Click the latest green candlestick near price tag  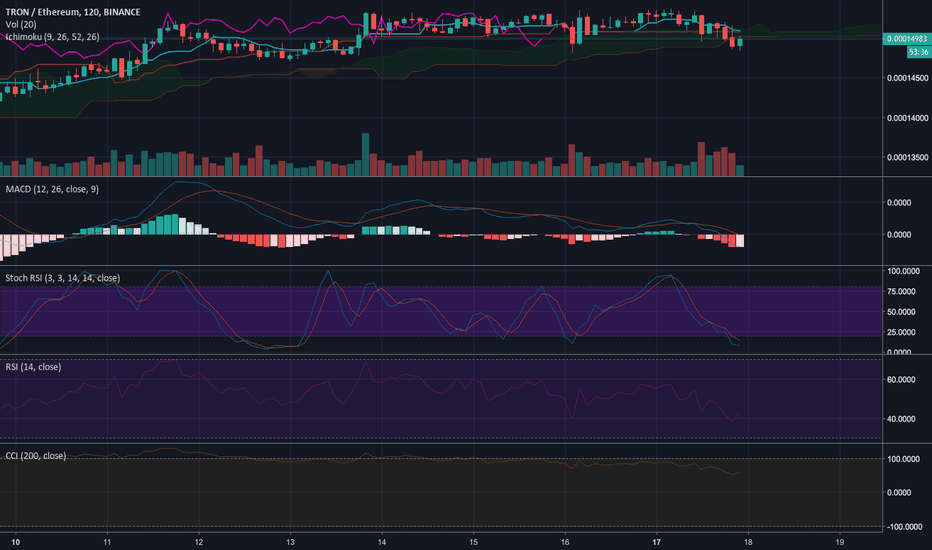[x=740, y=42]
